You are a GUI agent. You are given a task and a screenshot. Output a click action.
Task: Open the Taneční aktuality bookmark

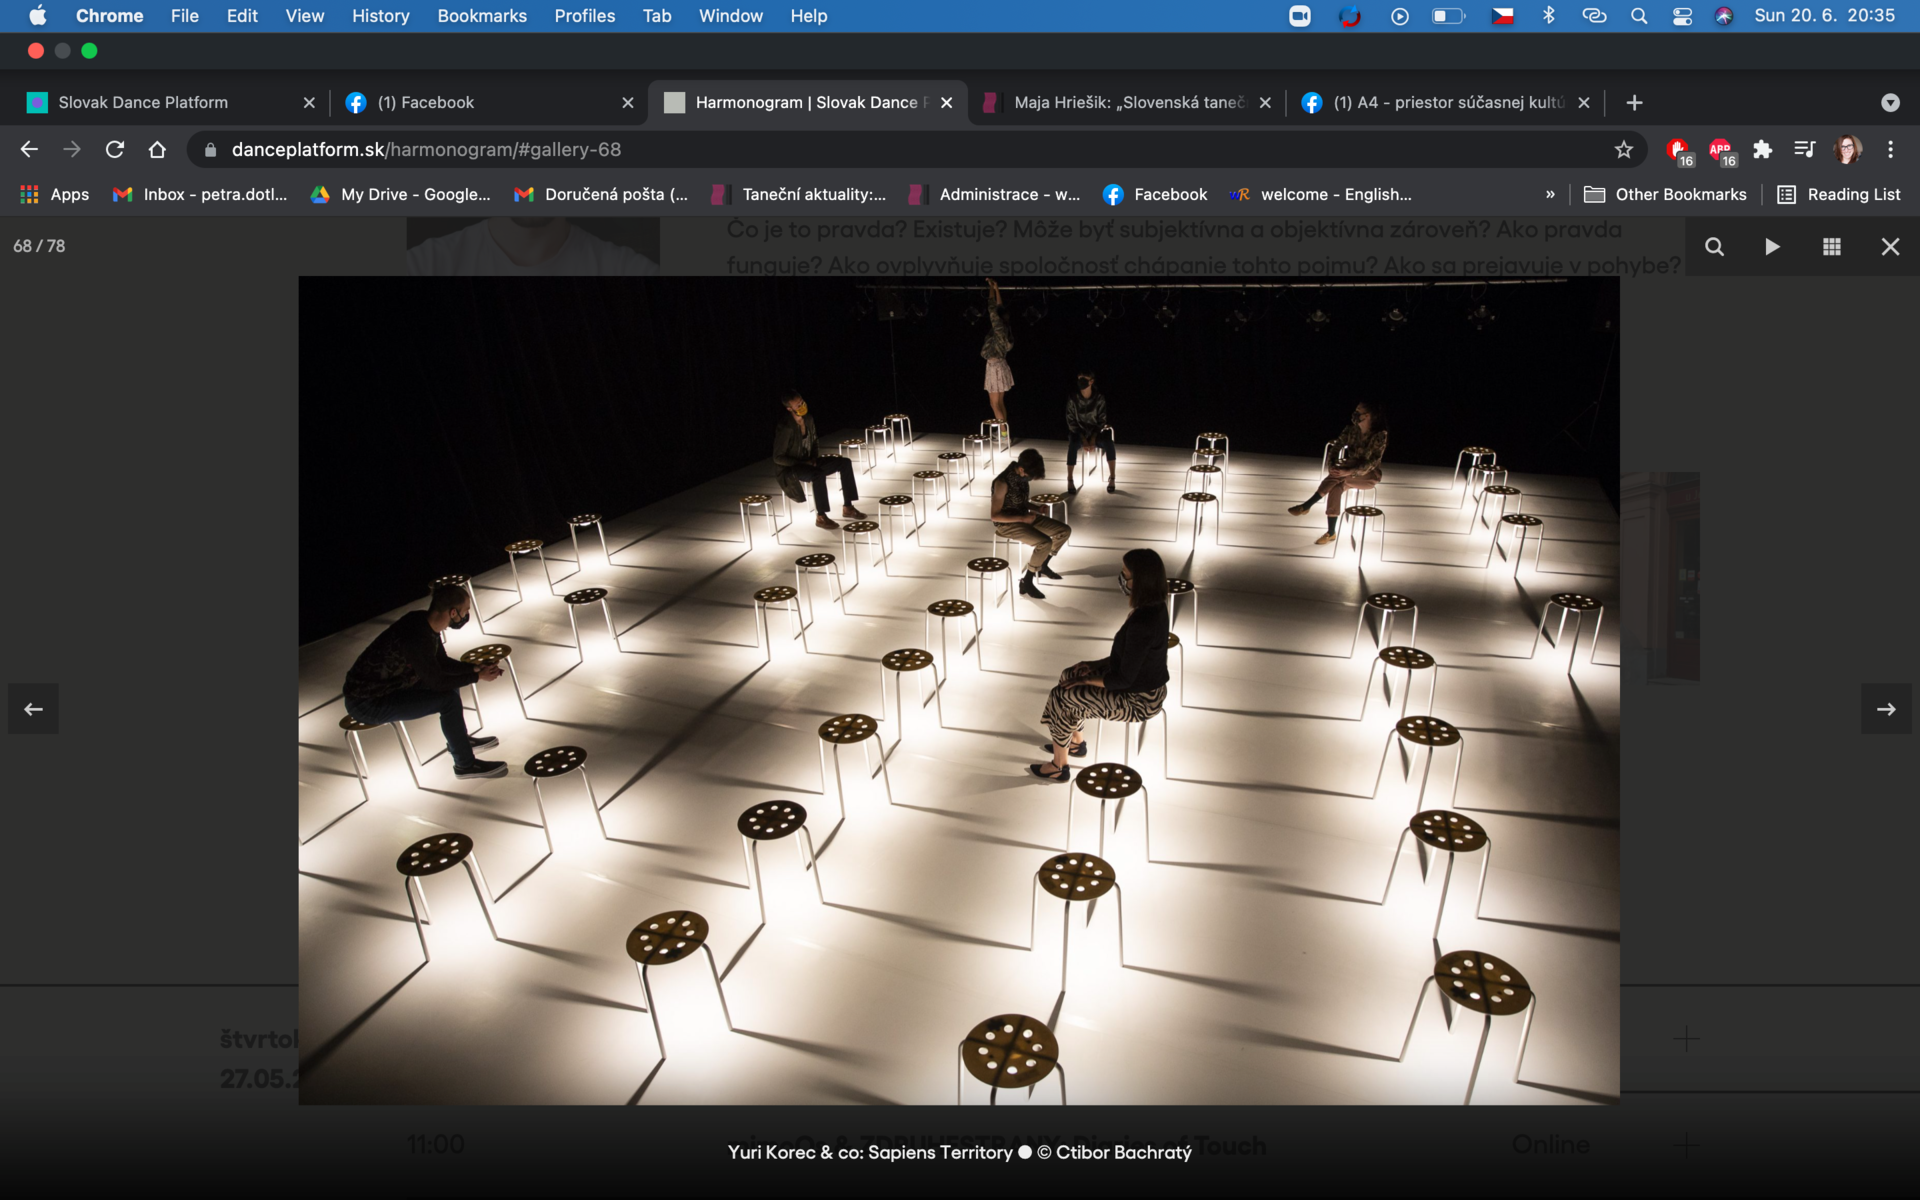[x=798, y=194]
